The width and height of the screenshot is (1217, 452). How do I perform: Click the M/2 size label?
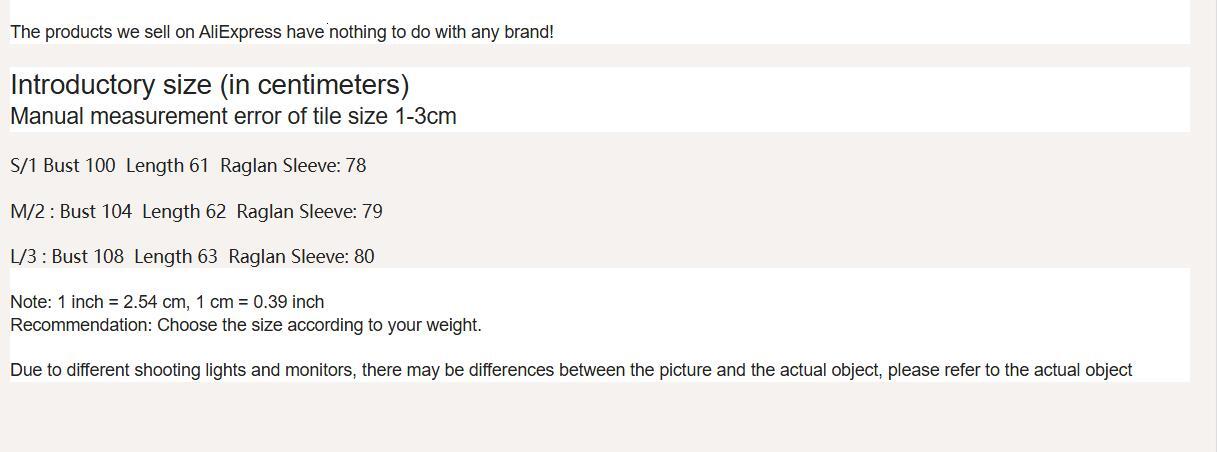click(28, 212)
